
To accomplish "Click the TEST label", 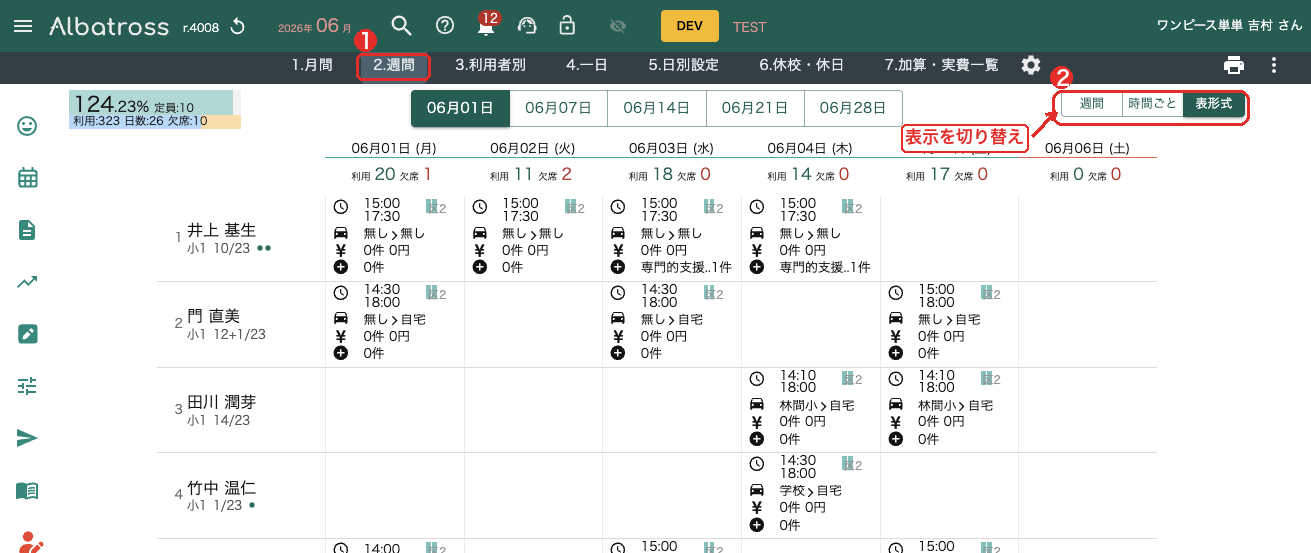I will coord(750,26).
